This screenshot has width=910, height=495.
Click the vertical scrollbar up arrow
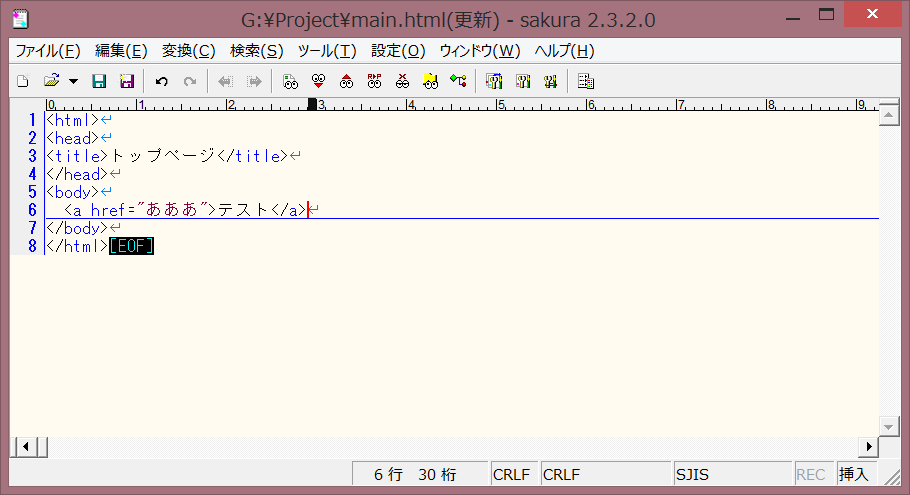coord(889,115)
